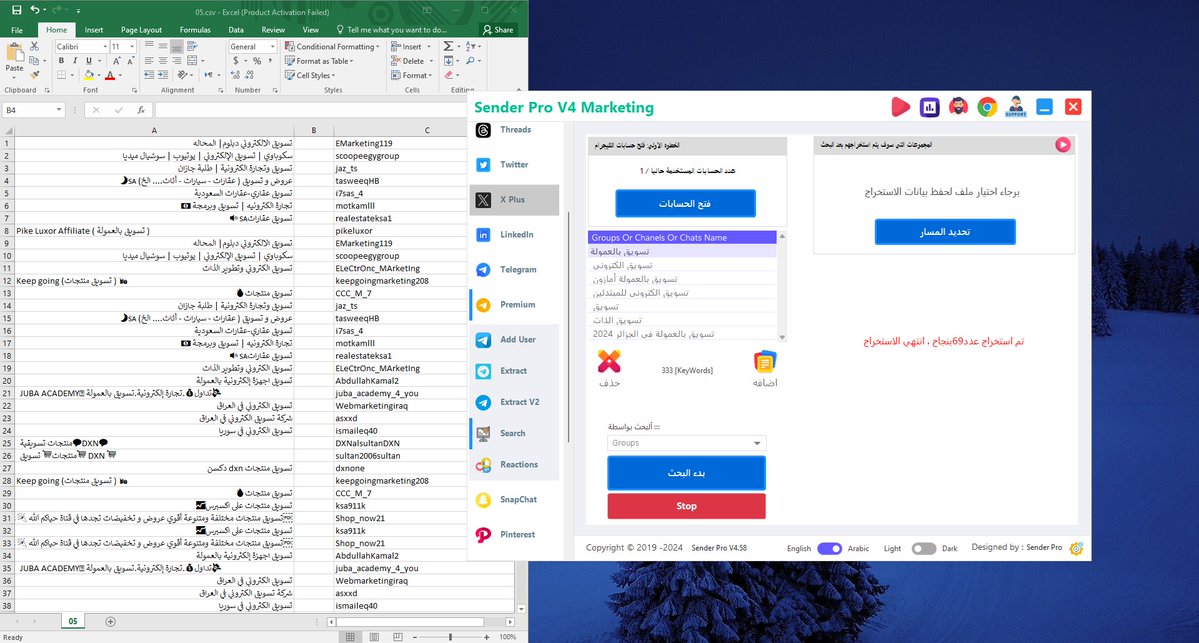Image resolution: width=1199 pixels, height=643 pixels.
Task: Switch to the Review ribbon tab
Action: tap(273, 30)
